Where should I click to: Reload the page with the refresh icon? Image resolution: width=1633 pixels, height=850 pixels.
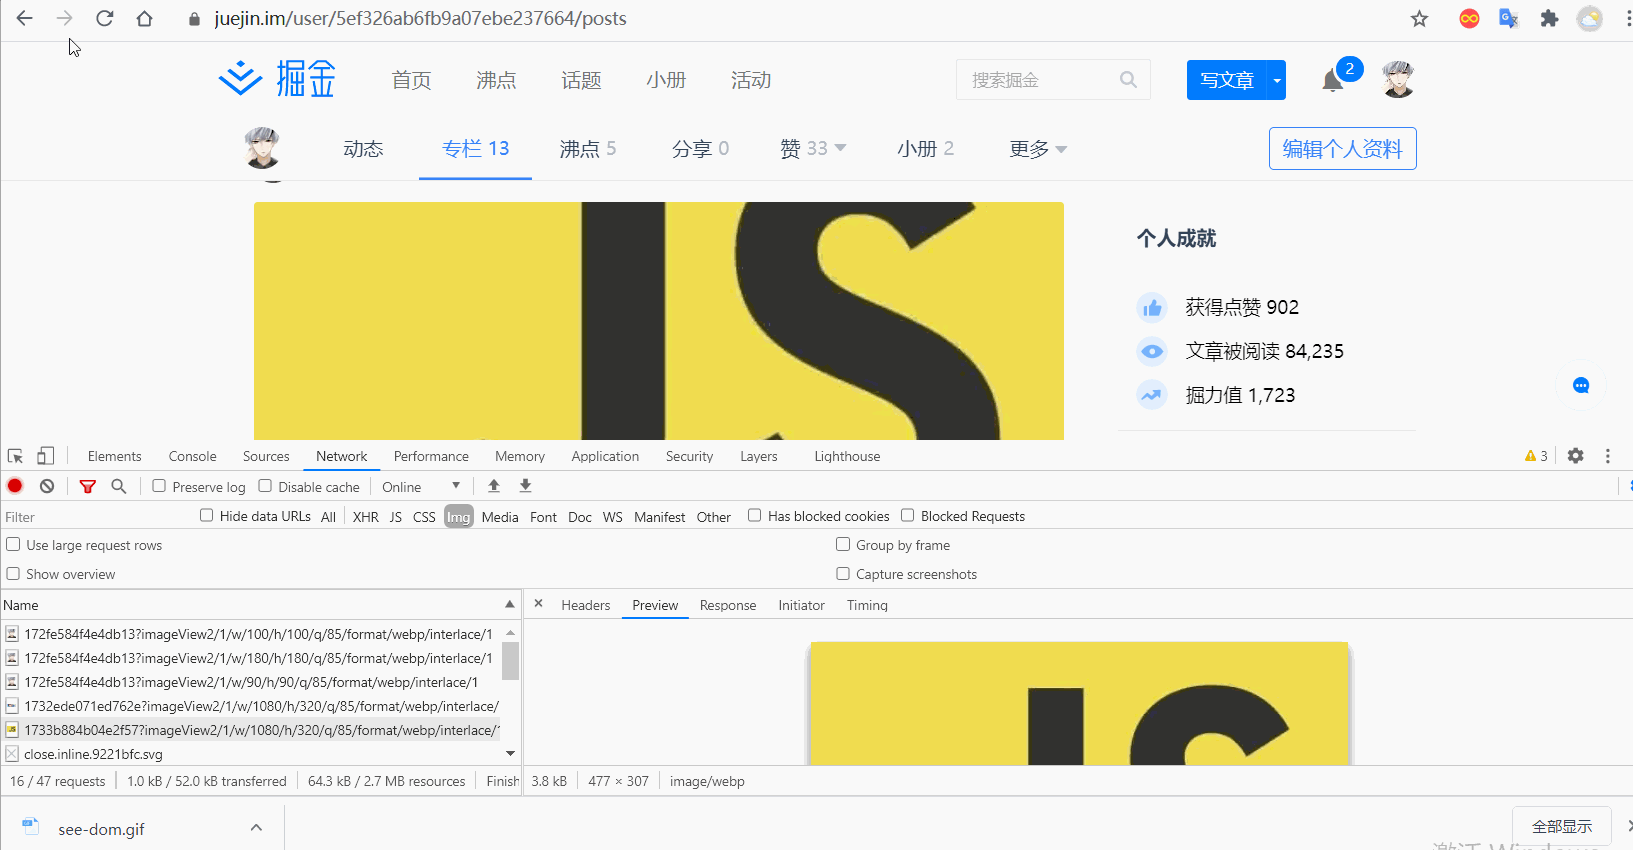point(105,19)
